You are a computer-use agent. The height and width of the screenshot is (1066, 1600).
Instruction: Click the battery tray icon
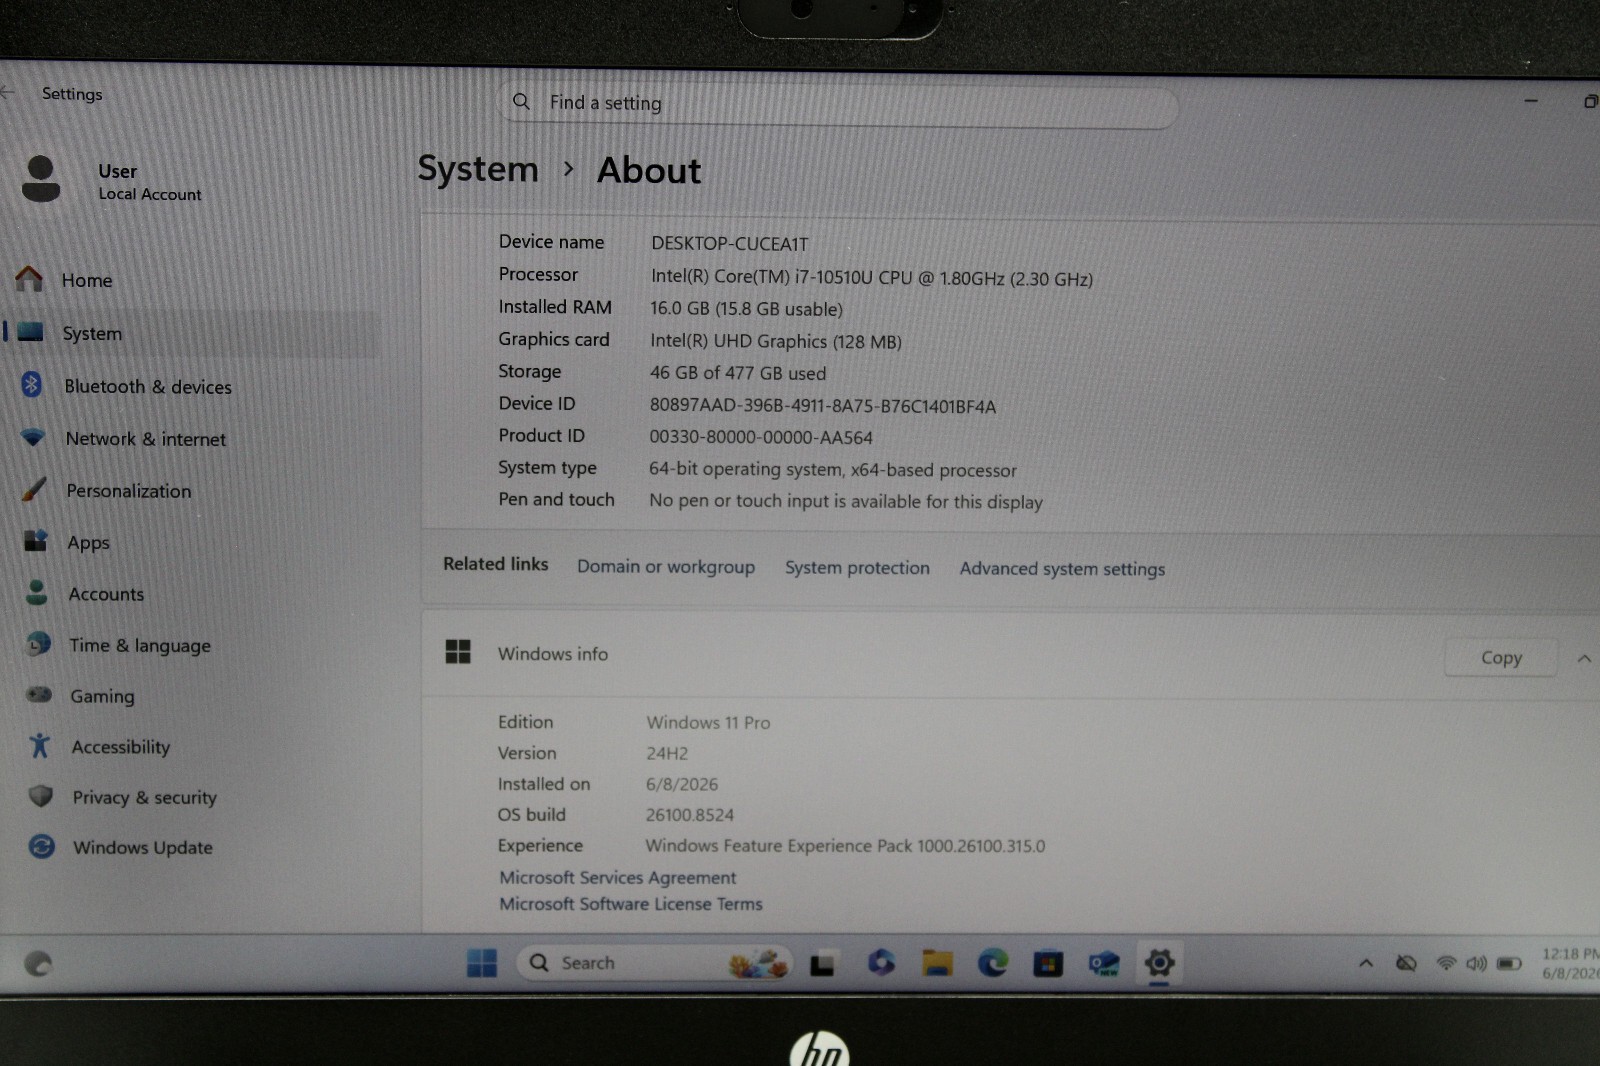click(1509, 963)
